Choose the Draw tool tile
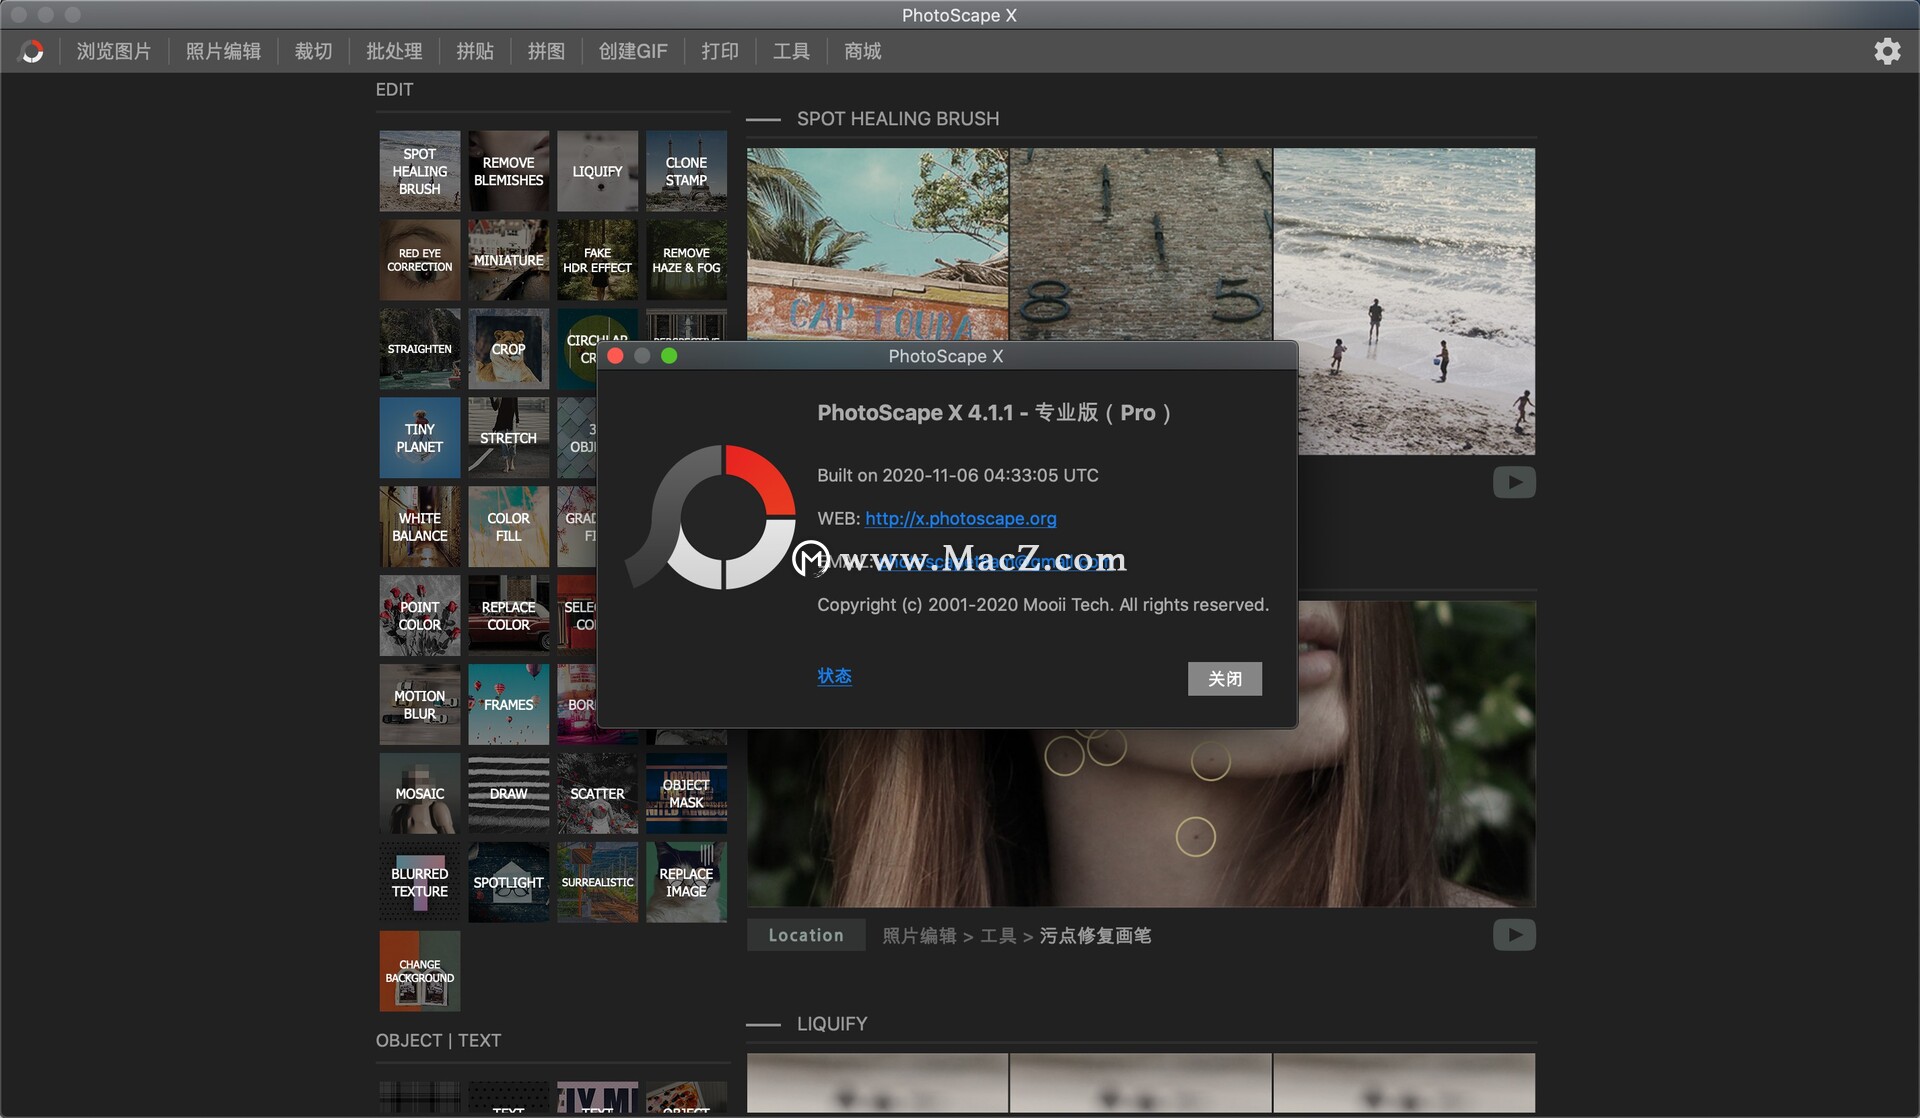 coord(508,793)
